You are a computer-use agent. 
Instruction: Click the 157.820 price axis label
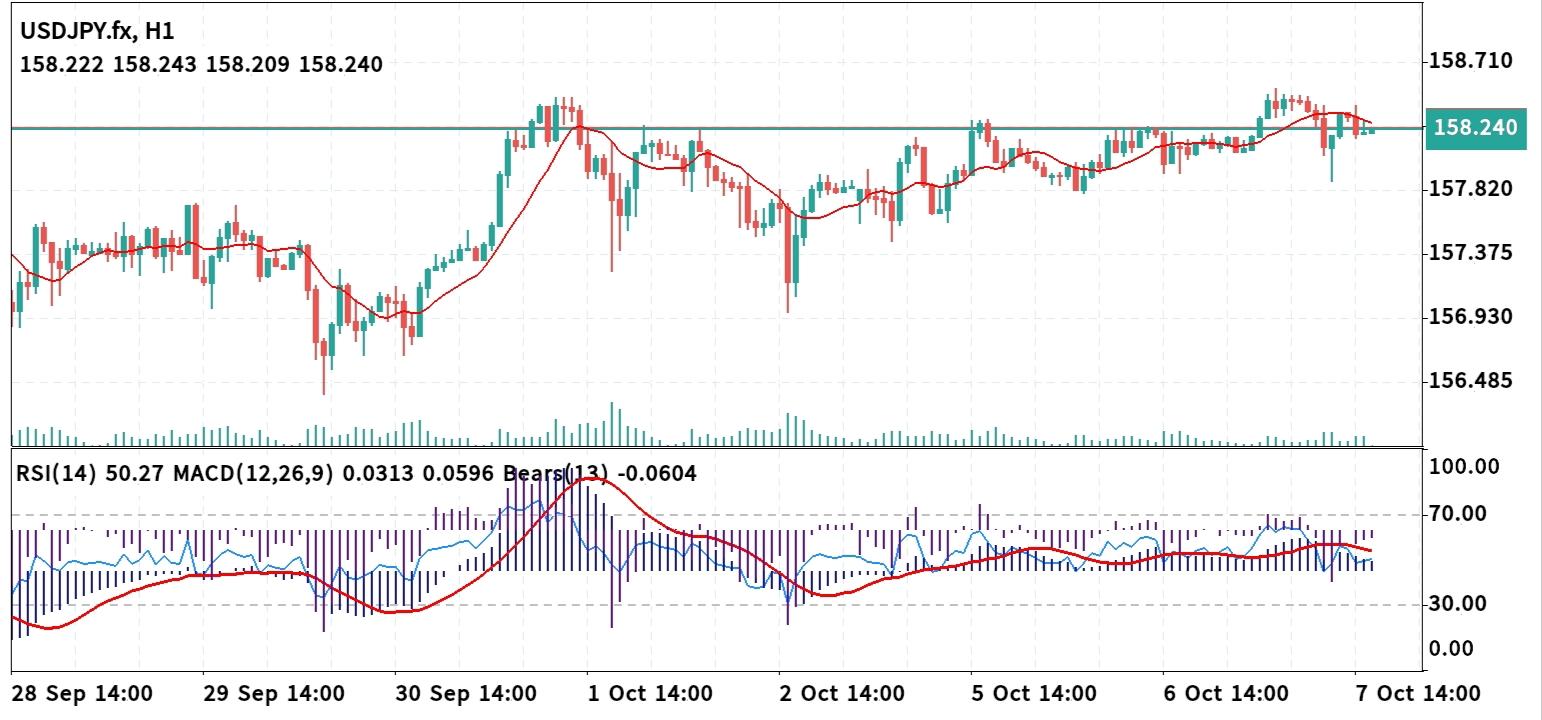[x=1471, y=189]
